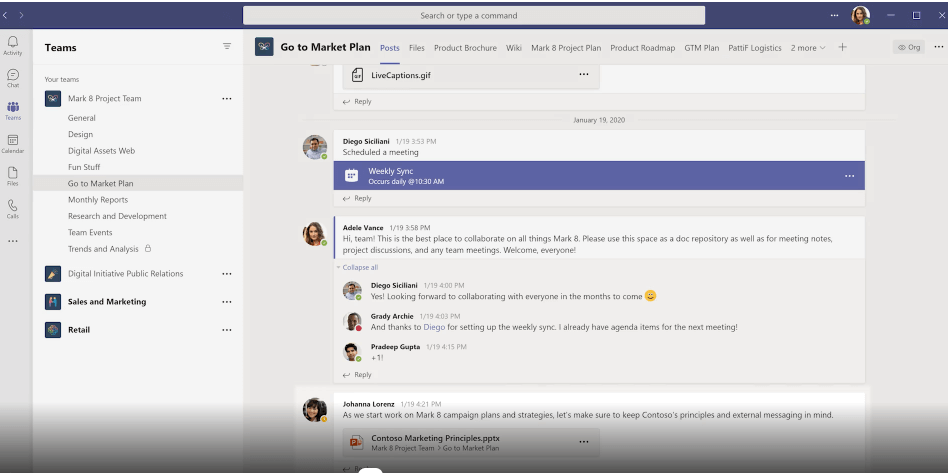Image resolution: width=948 pixels, height=473 pixels.
Task: Open settings ellipsis next to profile picture
Action: (834, 15)
